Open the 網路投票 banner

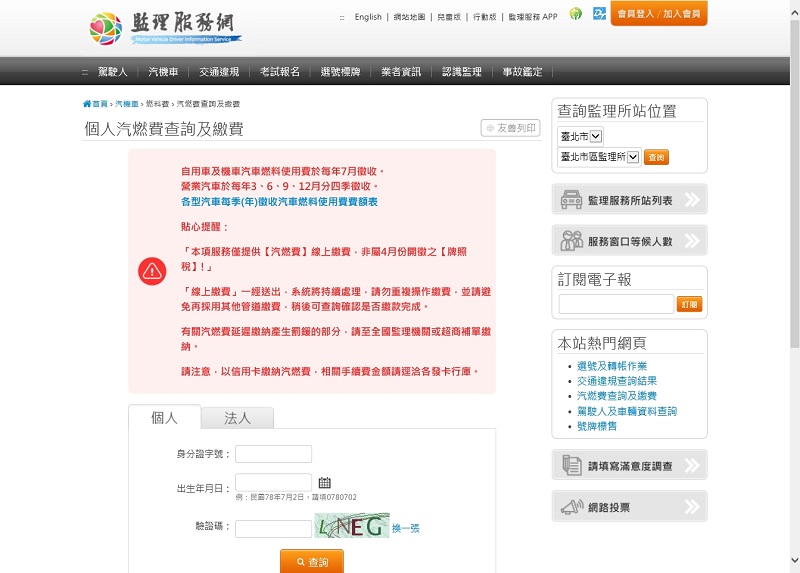[x=630, y=507]
